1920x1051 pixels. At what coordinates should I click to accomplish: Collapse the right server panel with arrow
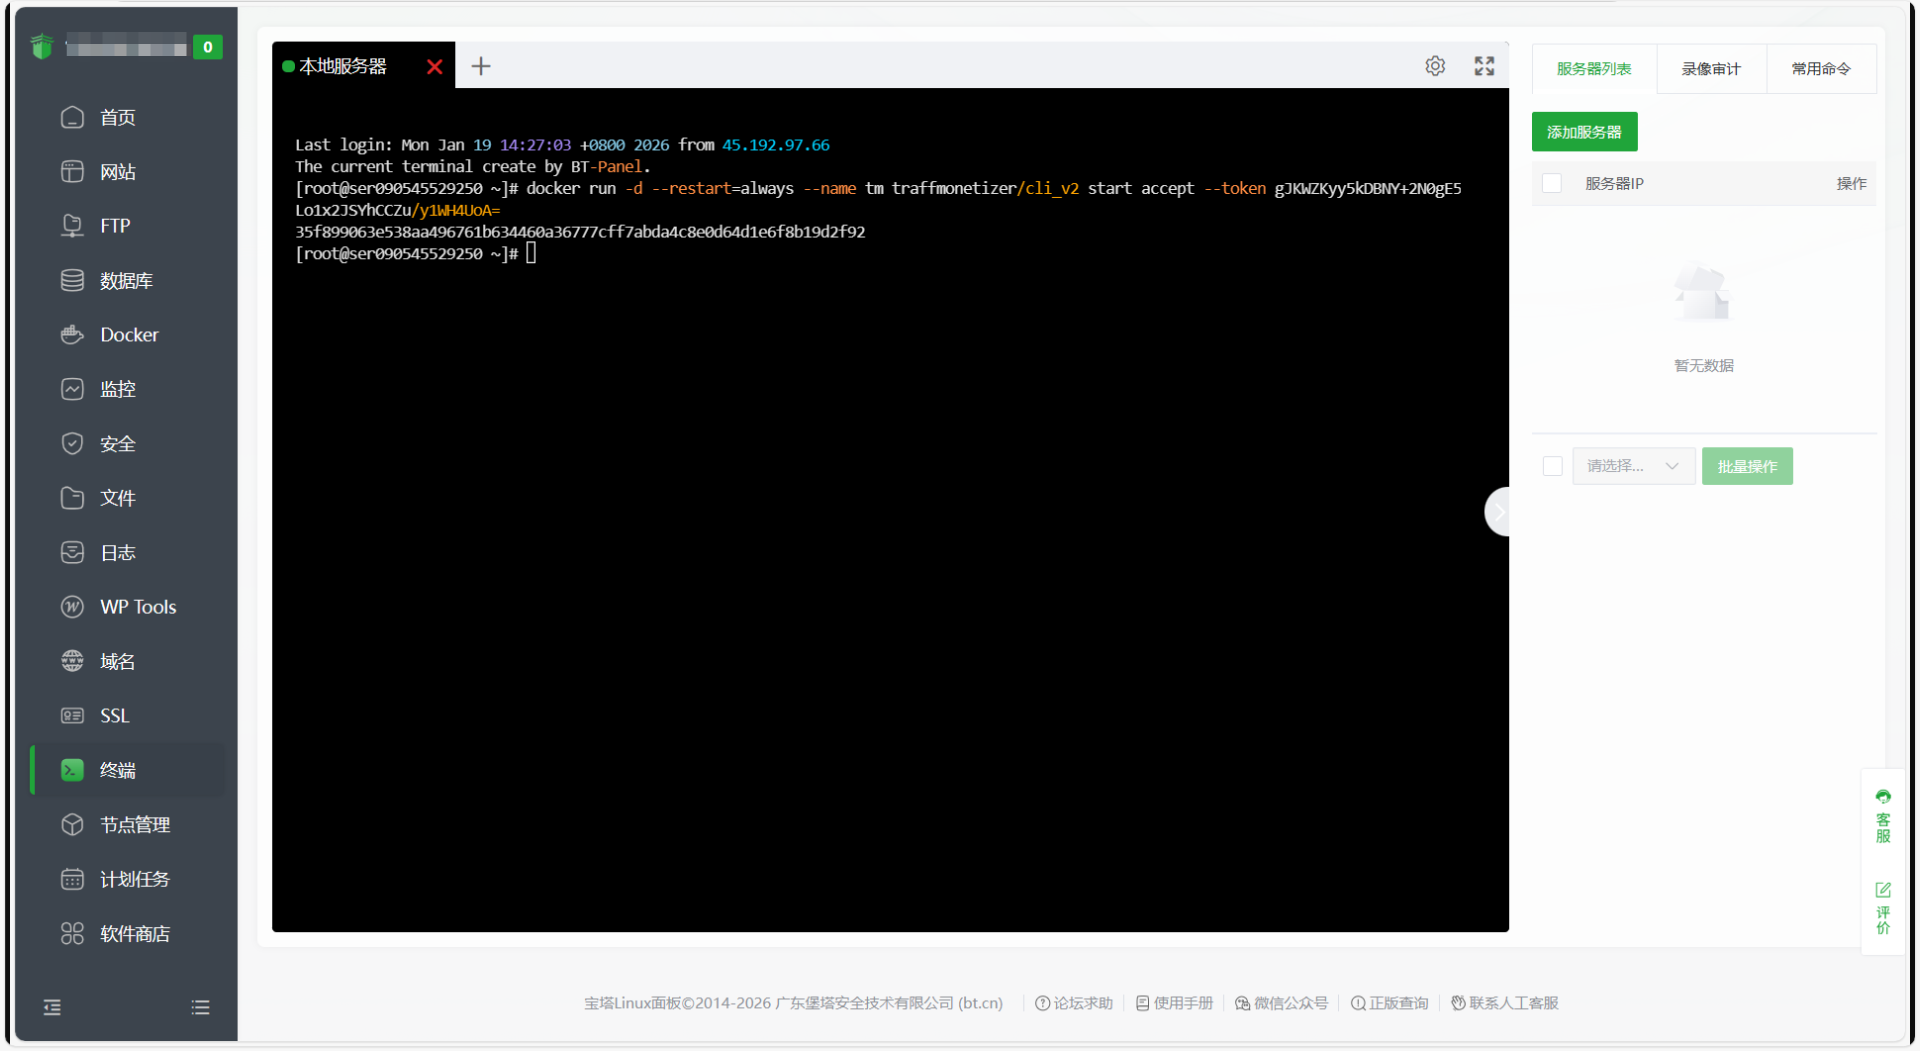click(1498, 512)
